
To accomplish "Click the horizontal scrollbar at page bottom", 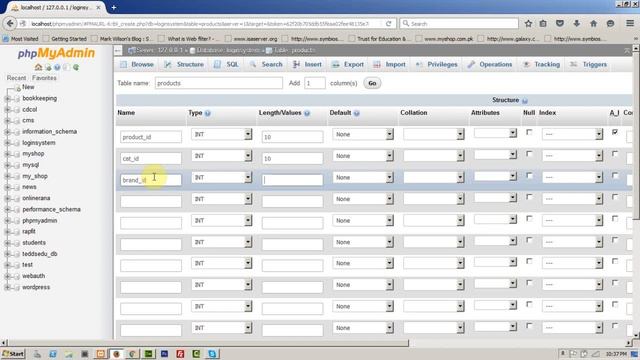I will 208,343.
